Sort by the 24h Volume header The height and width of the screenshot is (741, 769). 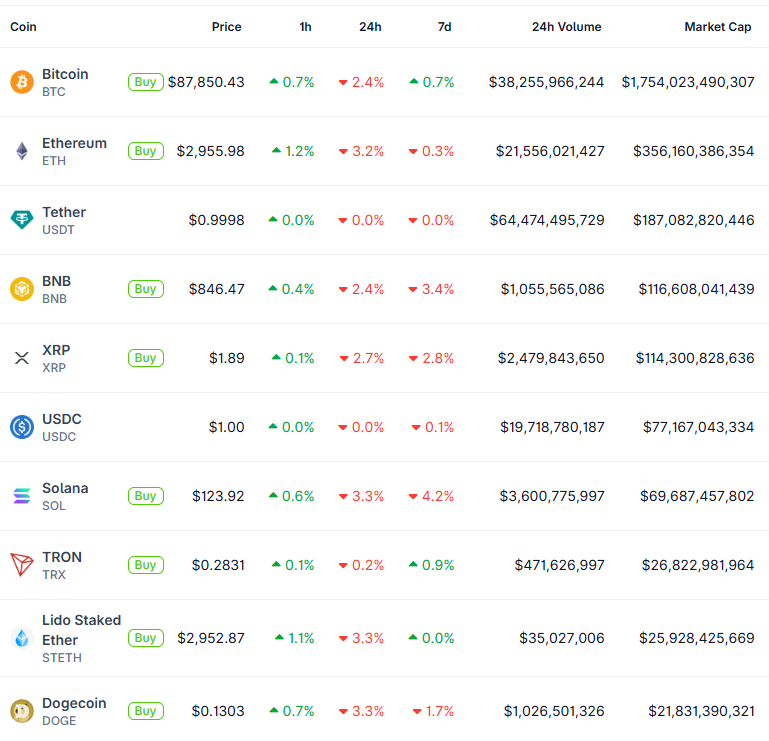(x=566, y=27)
